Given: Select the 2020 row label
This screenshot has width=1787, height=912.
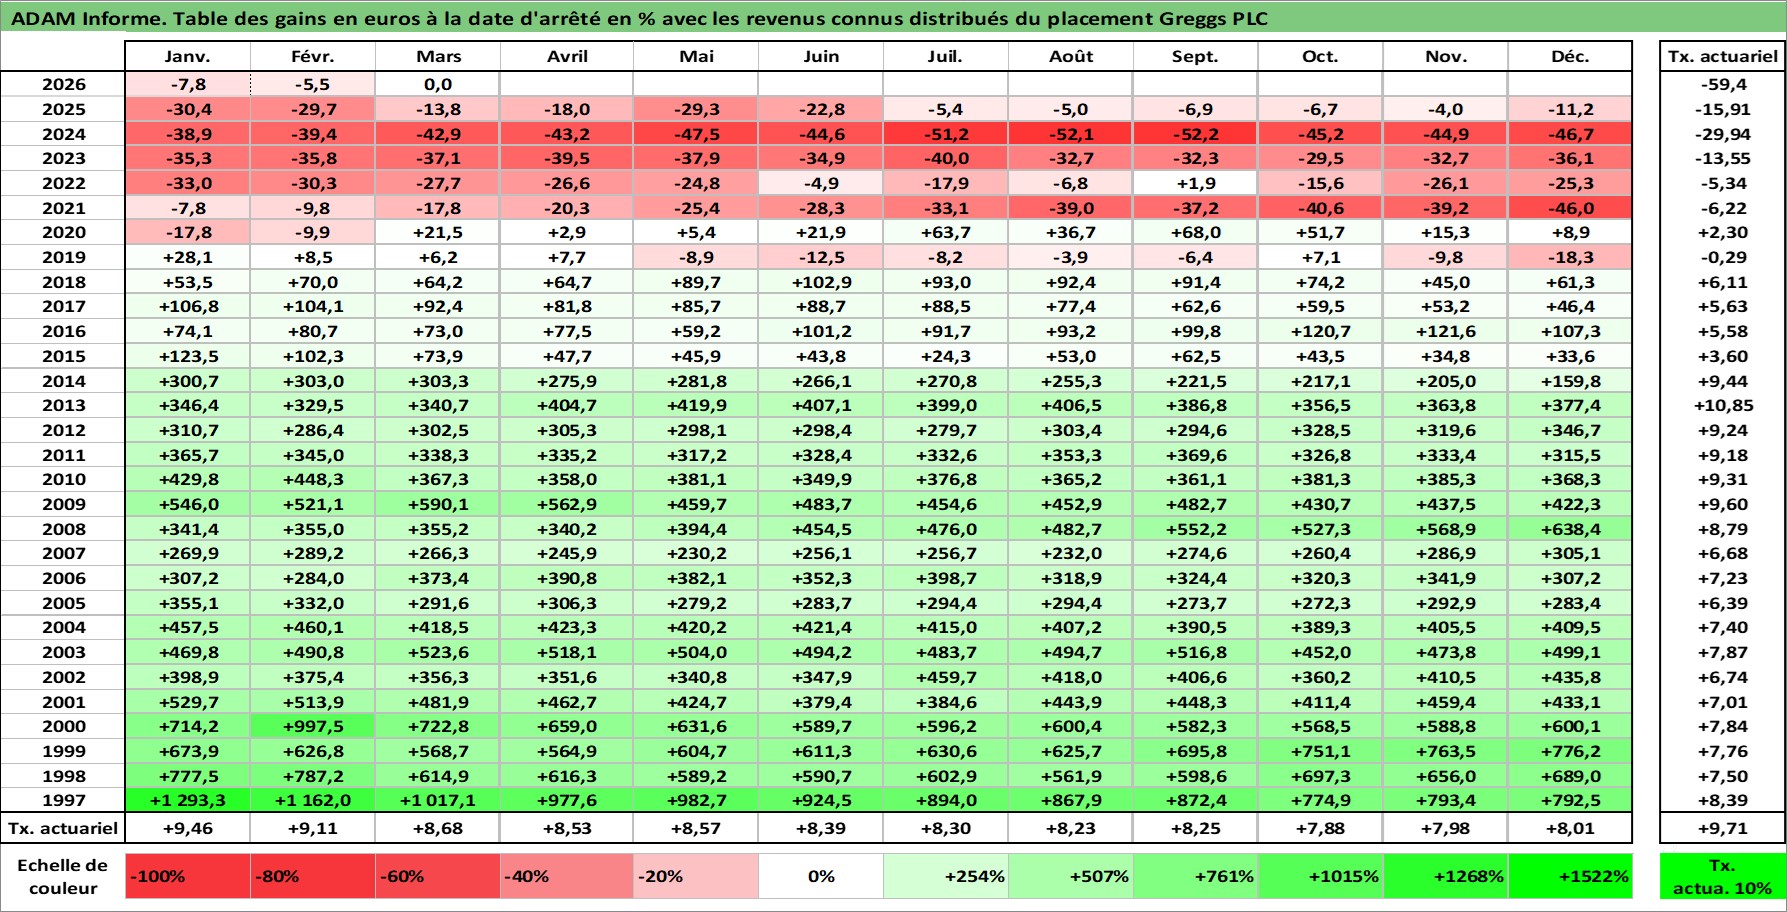Looking at the screenshot, I should pos(63,232).
